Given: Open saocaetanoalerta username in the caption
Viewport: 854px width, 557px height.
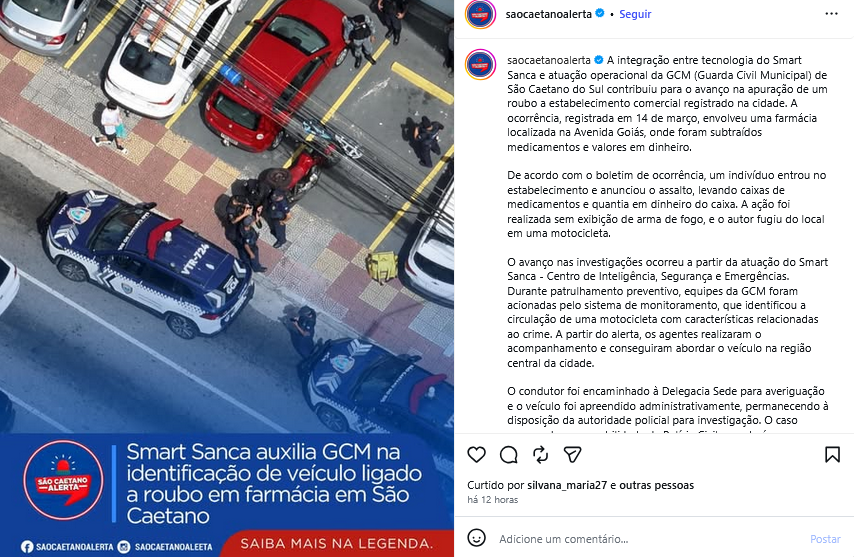Looking at the screenshot, I should [549, 60].
